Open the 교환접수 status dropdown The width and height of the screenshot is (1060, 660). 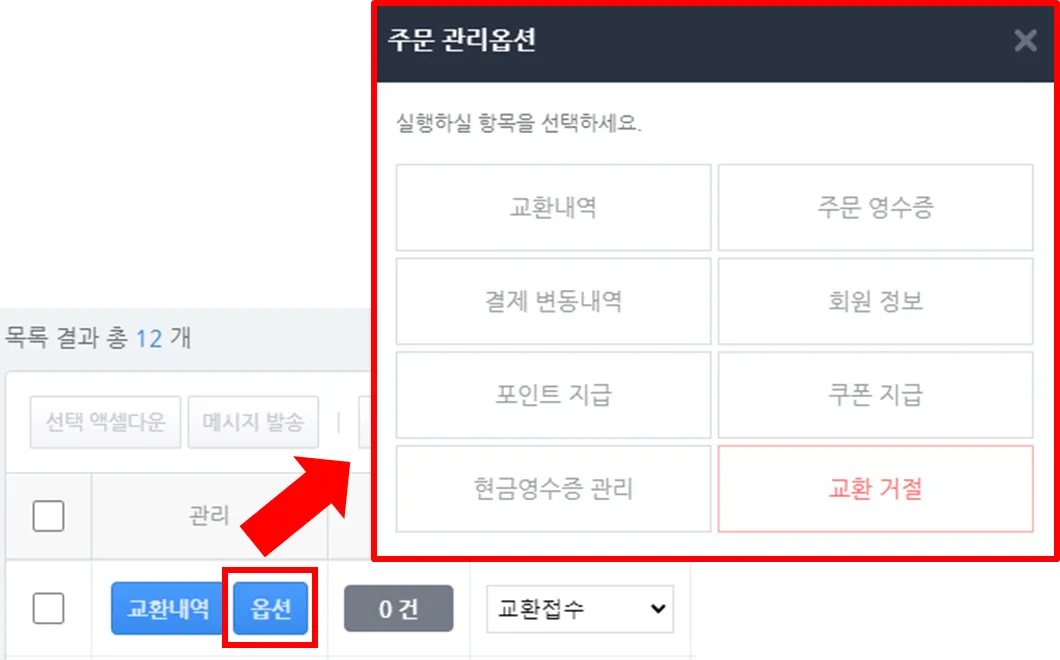580,609
